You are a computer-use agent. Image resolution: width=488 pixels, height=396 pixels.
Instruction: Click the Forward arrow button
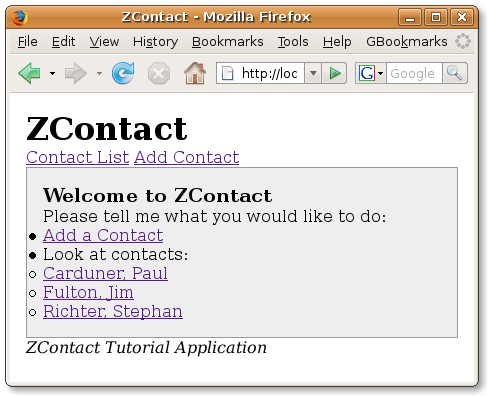76,73
